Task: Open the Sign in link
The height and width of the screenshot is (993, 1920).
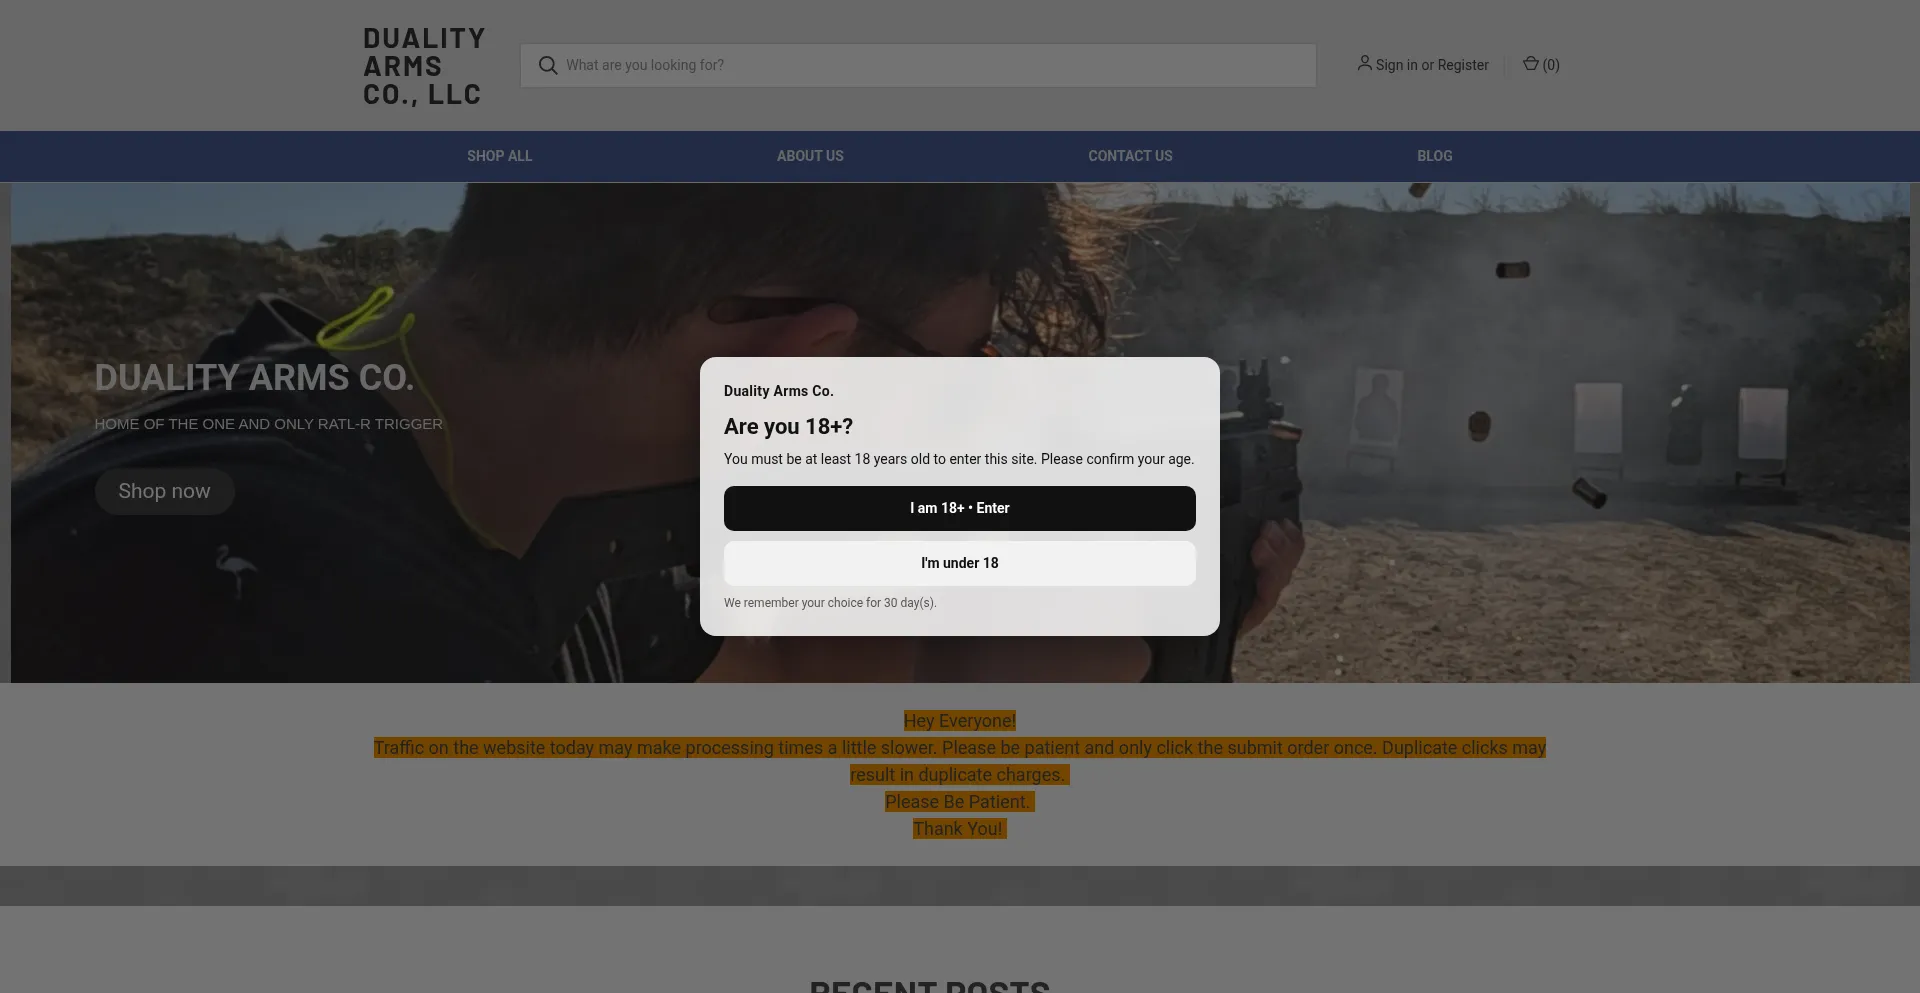Action: pyautogui.click(x=1396, y=65)
